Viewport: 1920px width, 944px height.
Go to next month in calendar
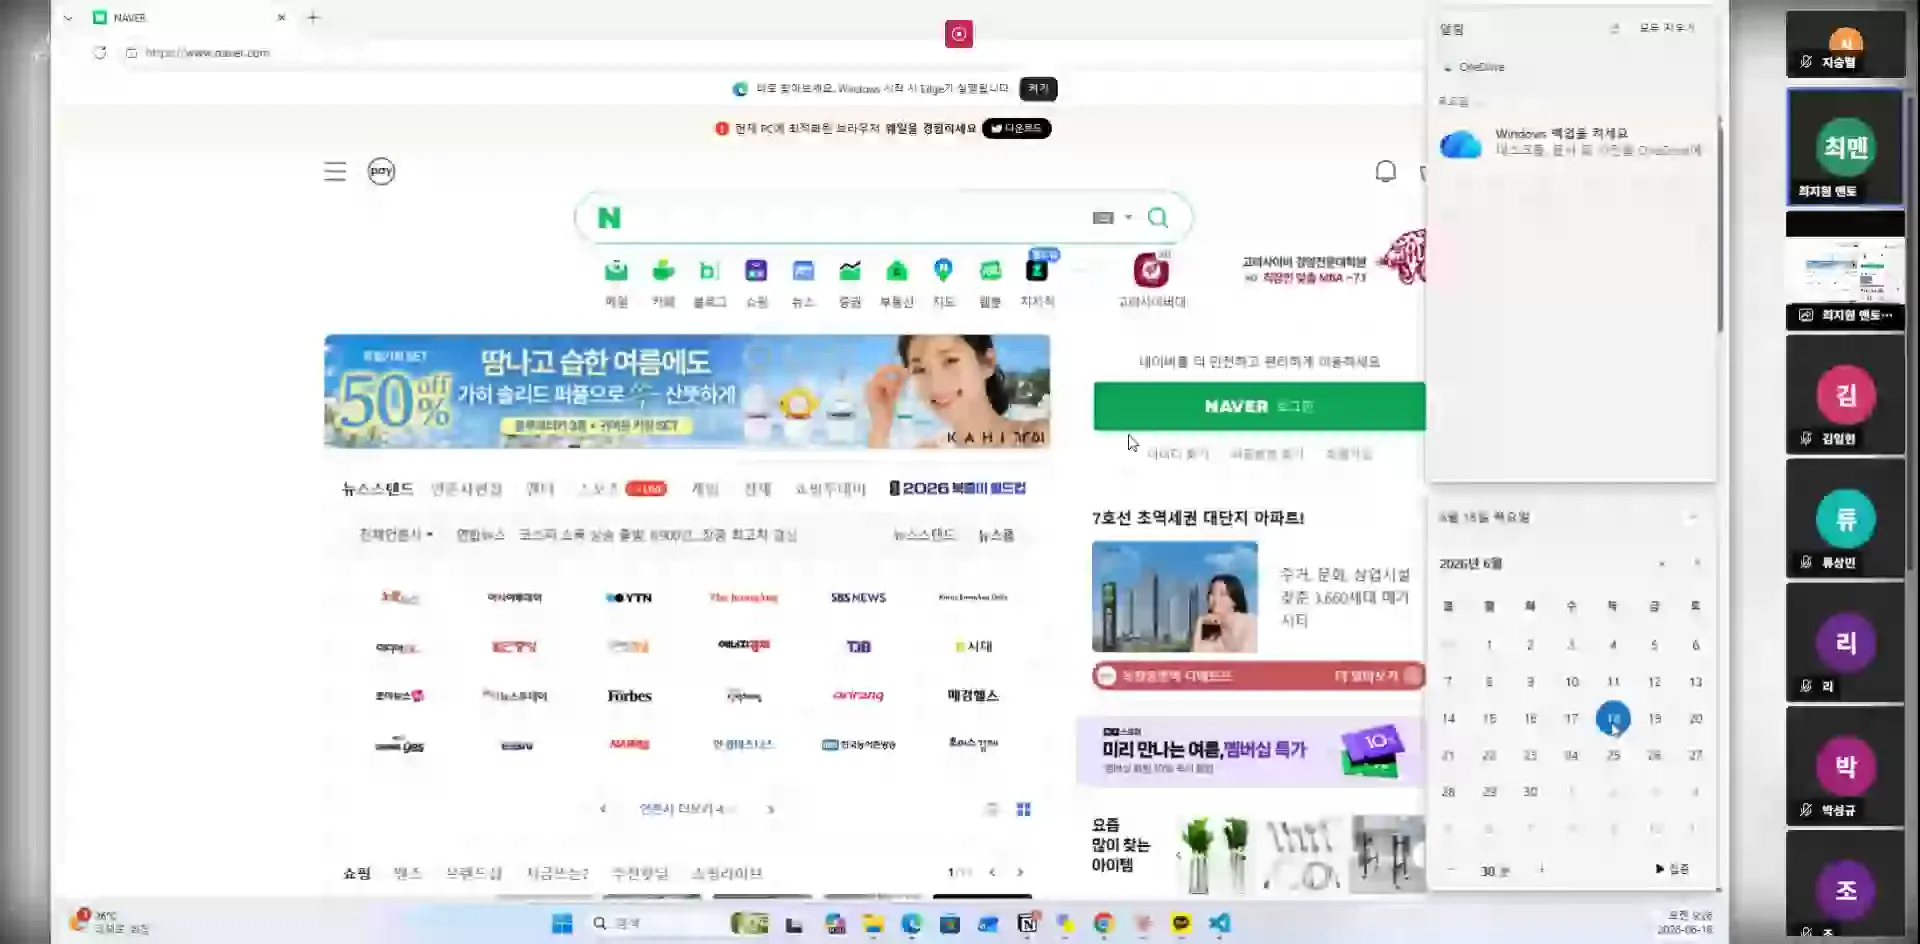pos(1696,564)
